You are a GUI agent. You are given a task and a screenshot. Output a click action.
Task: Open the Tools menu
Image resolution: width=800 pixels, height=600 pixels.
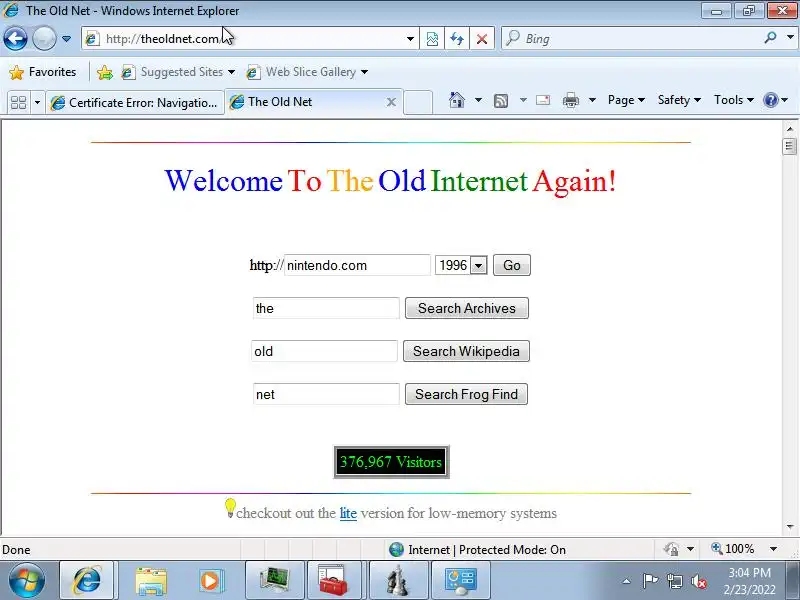tap(734, 100)
